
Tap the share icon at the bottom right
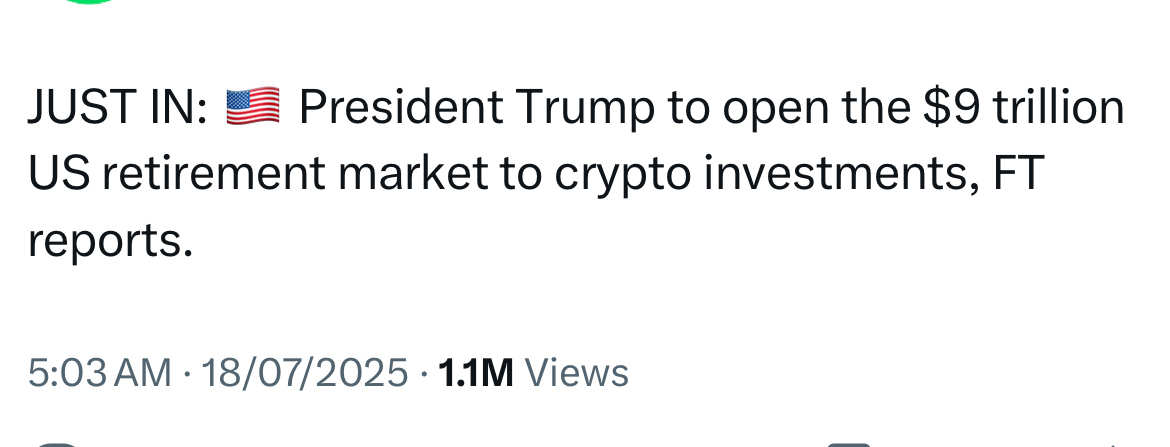(x=1112, y=446)
